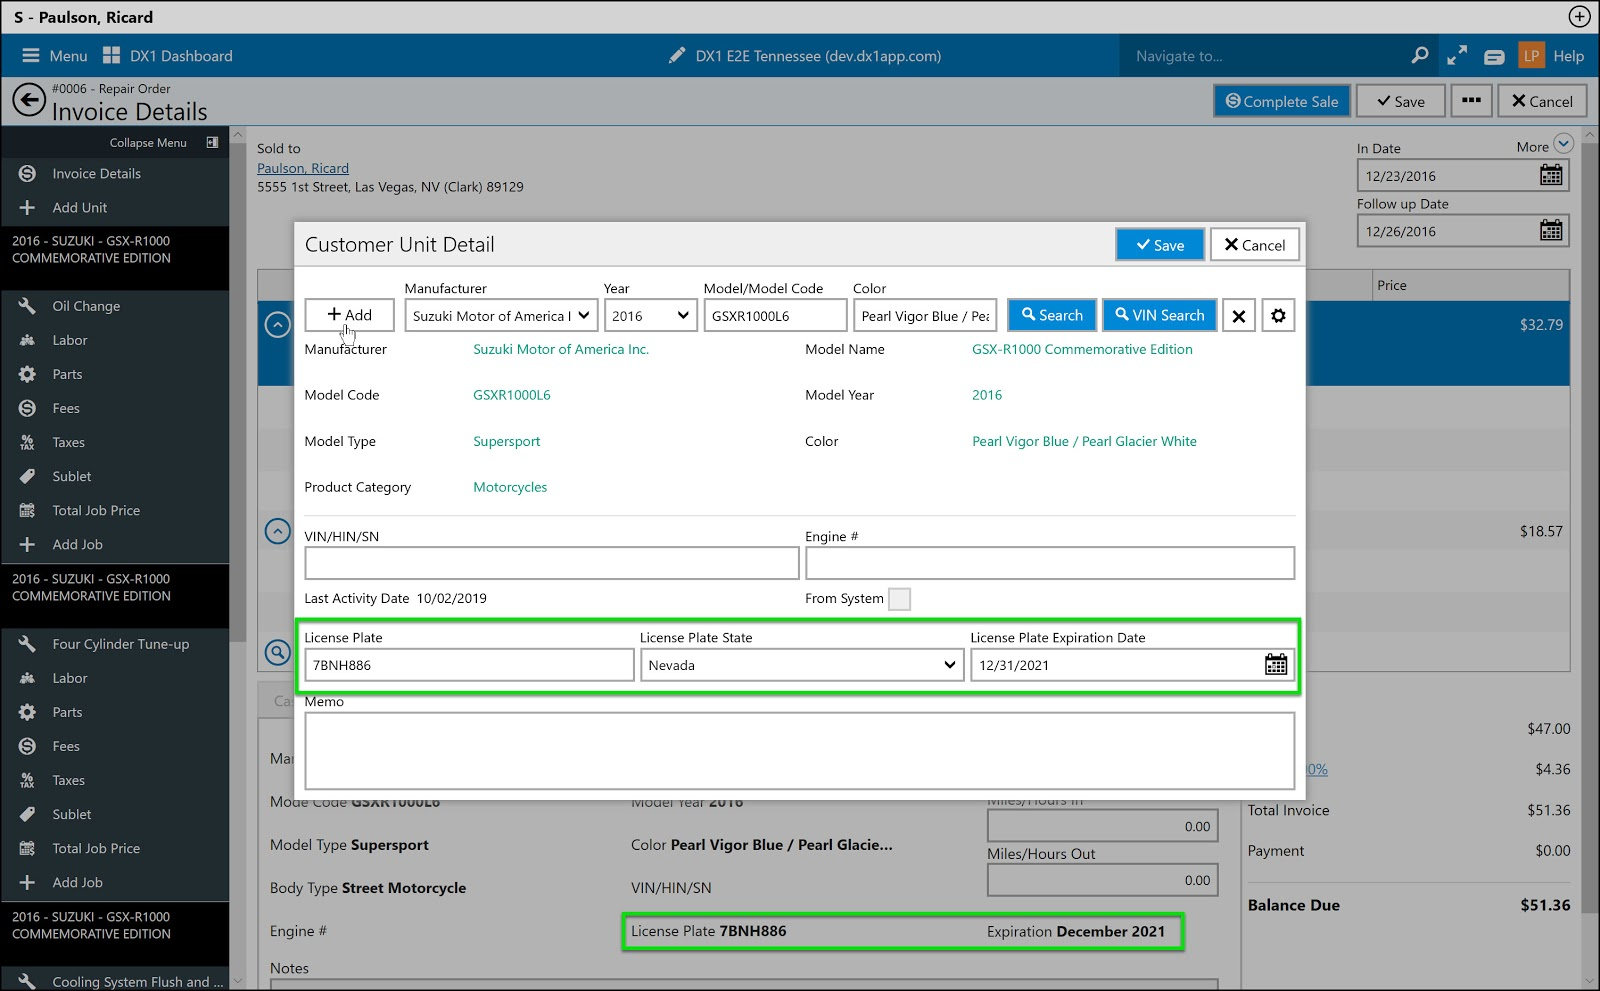Click the invoice header Save button
Screen dimensions: 1600x991
click(x=1401, y=101)
